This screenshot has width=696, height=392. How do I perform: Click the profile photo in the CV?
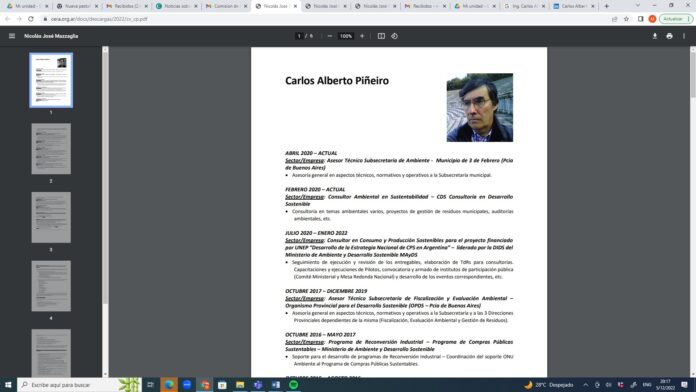pos(479,107)
